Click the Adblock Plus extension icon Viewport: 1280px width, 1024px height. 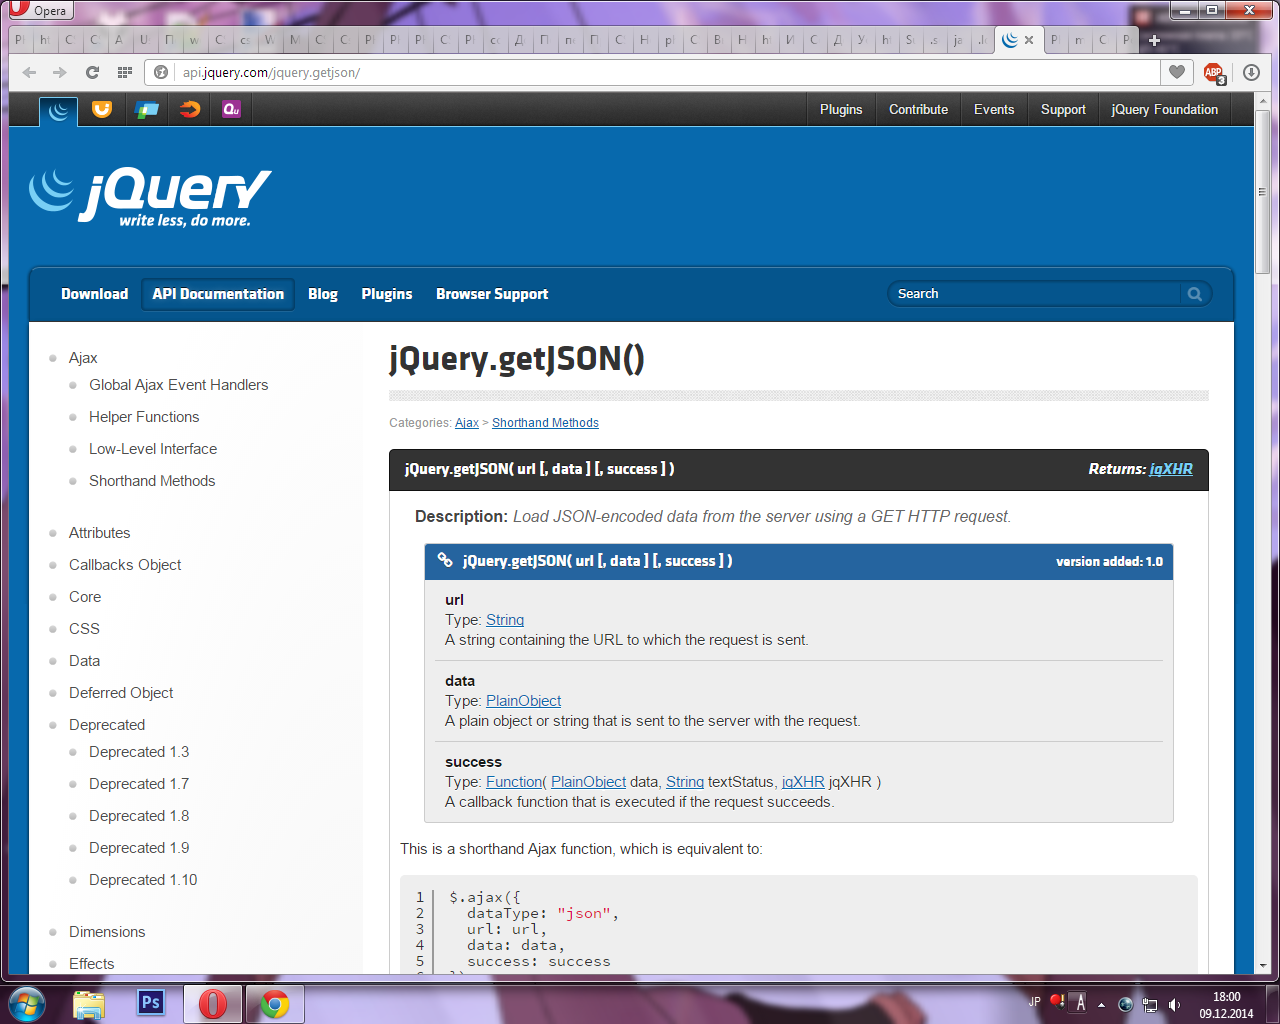coord(1214,72)
